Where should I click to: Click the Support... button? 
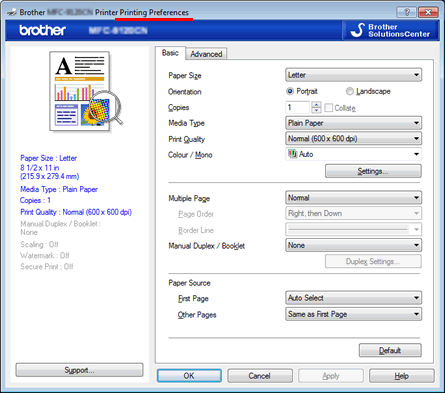point(79,370)
